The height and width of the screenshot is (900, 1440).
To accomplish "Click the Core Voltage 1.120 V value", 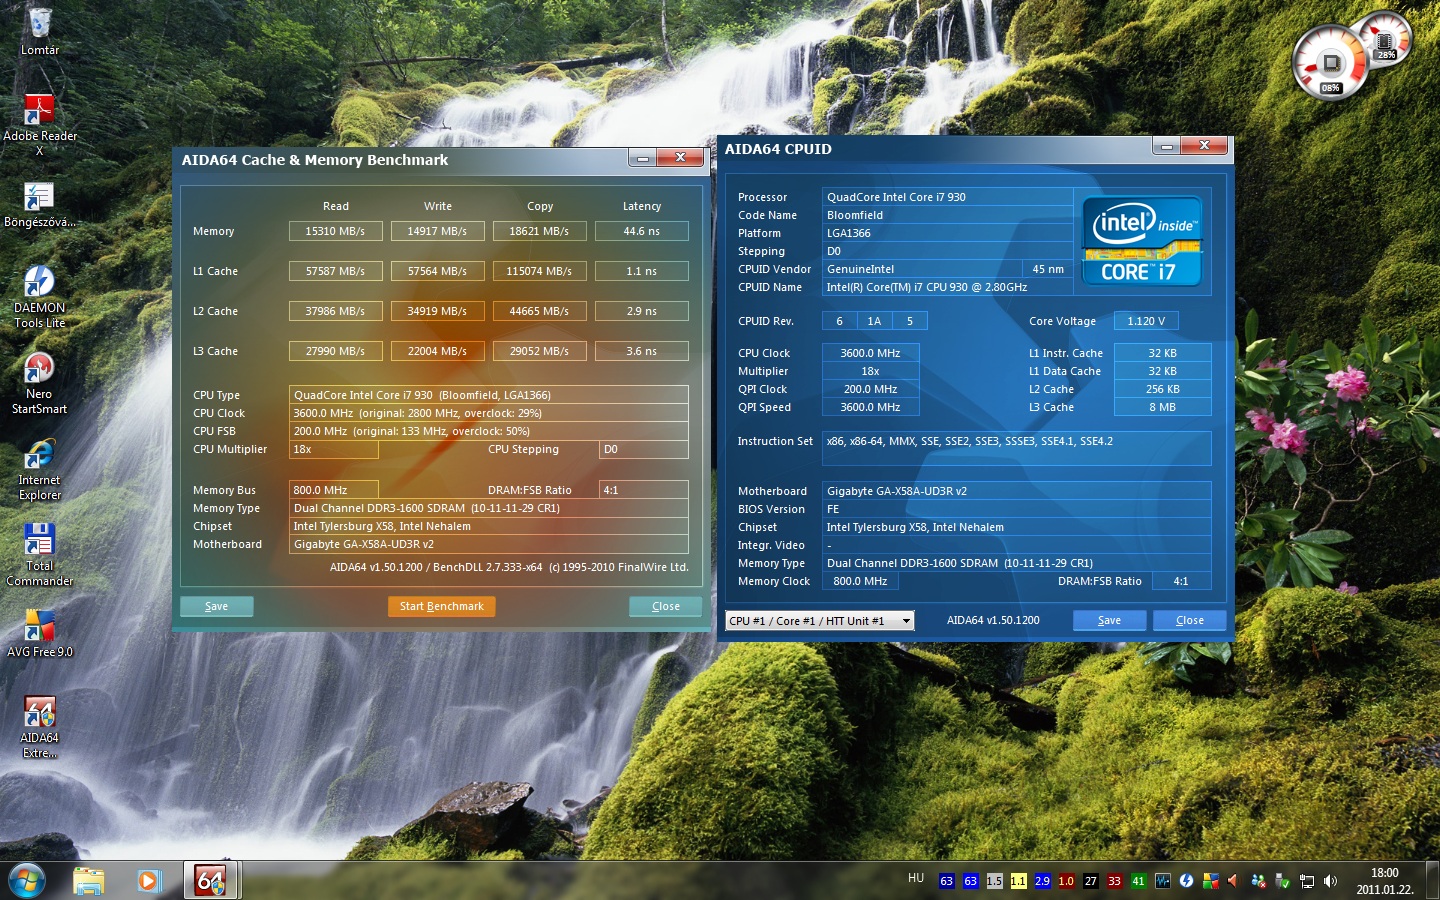I will [1146, 321].
